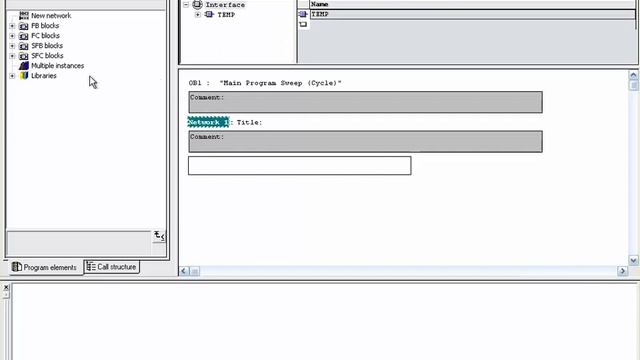Collapse the Interface tree node
This screenshot has width=640, height=360.
tap(186, 4)
